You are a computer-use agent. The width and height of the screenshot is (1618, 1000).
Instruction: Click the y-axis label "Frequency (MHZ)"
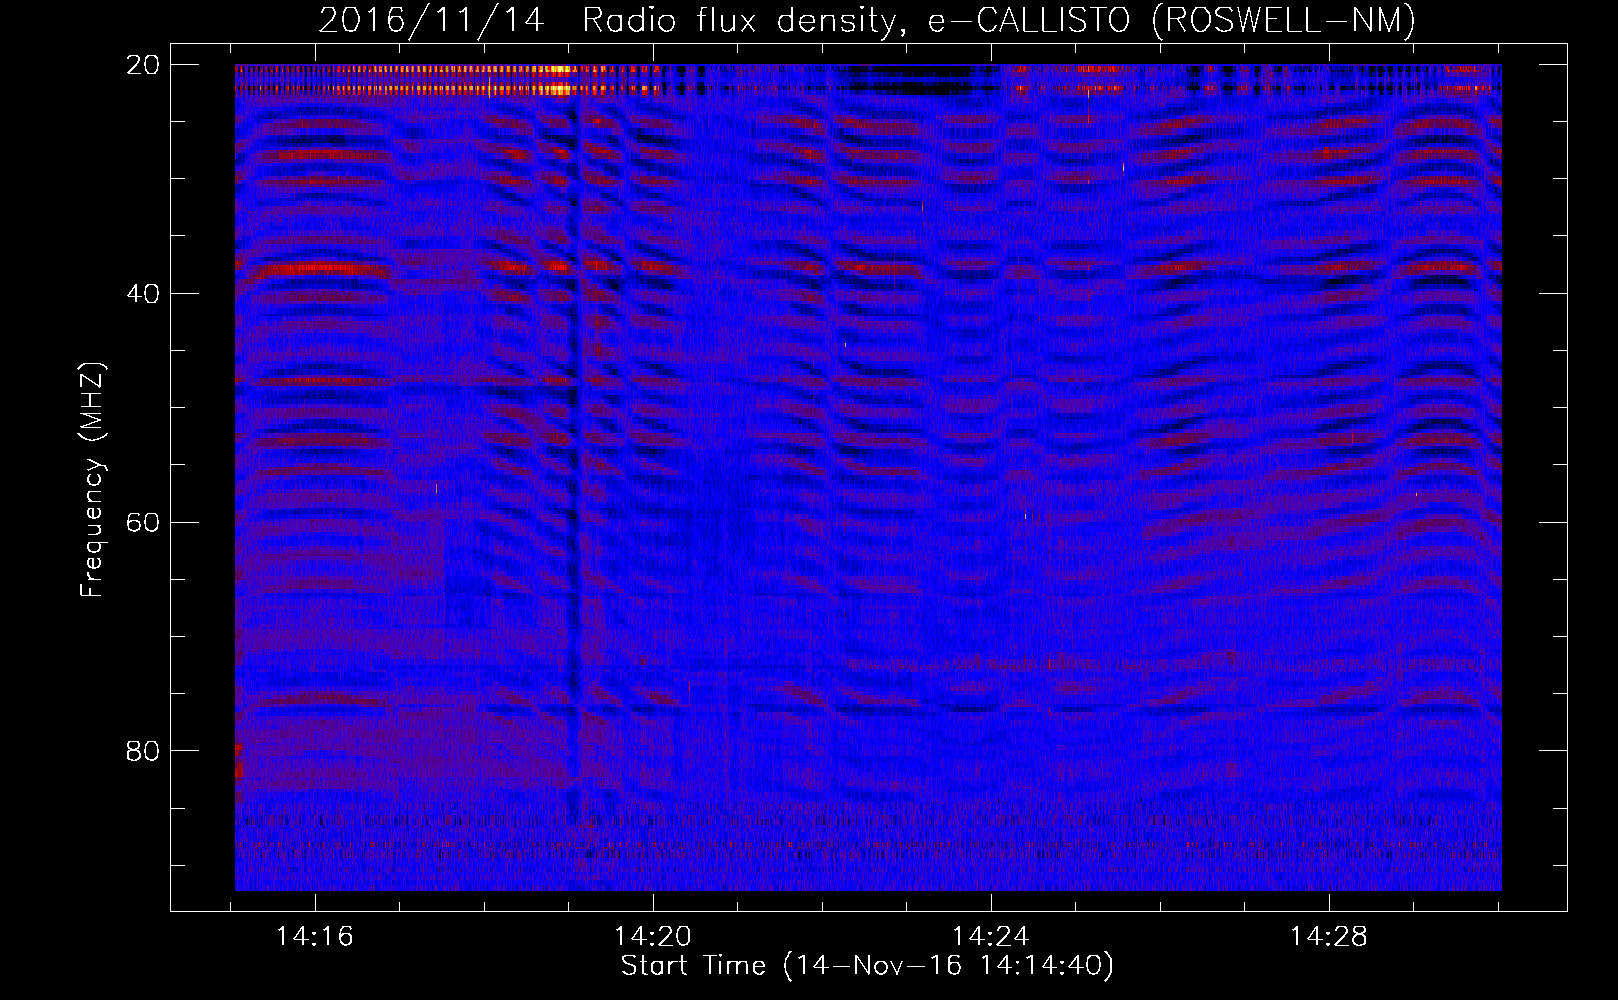92,480
